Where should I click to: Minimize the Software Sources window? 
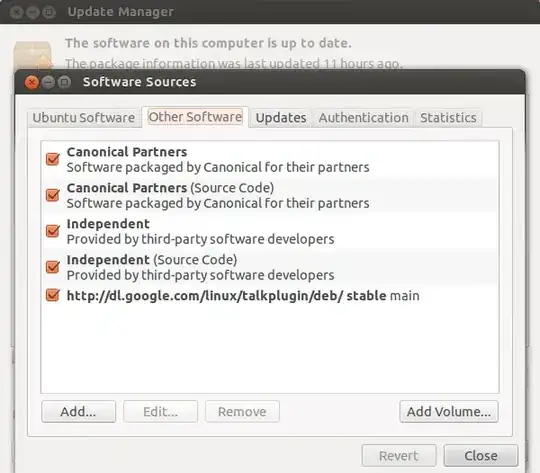tap(48, 82)
